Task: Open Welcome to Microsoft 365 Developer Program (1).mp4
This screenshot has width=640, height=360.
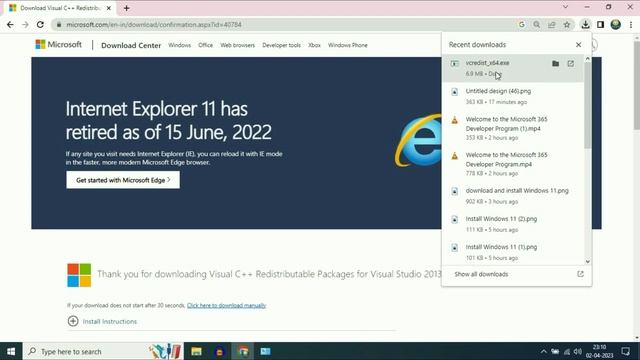Action: coord(513,128)
